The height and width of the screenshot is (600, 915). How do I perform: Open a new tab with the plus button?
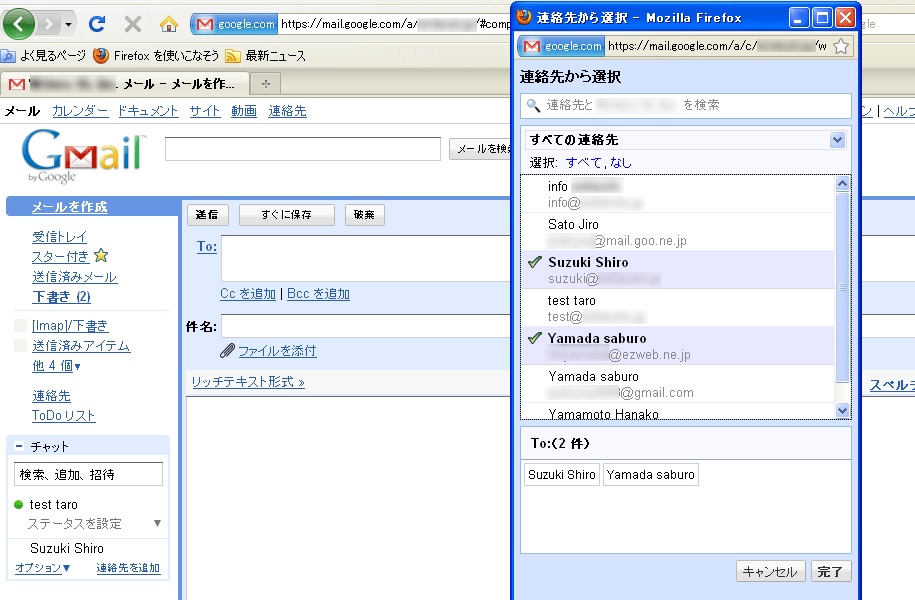266,84
